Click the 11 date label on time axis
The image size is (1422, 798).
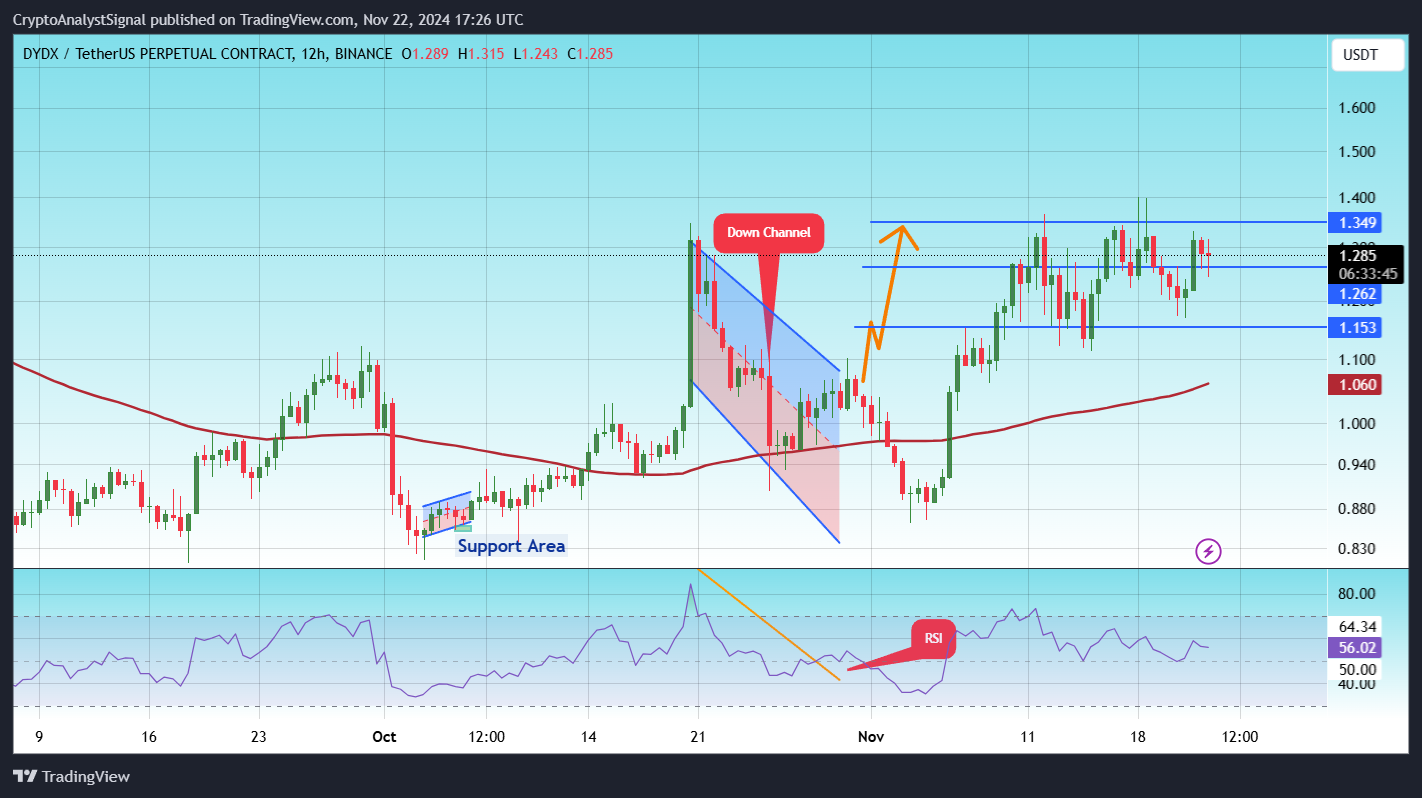[1027, 737]
